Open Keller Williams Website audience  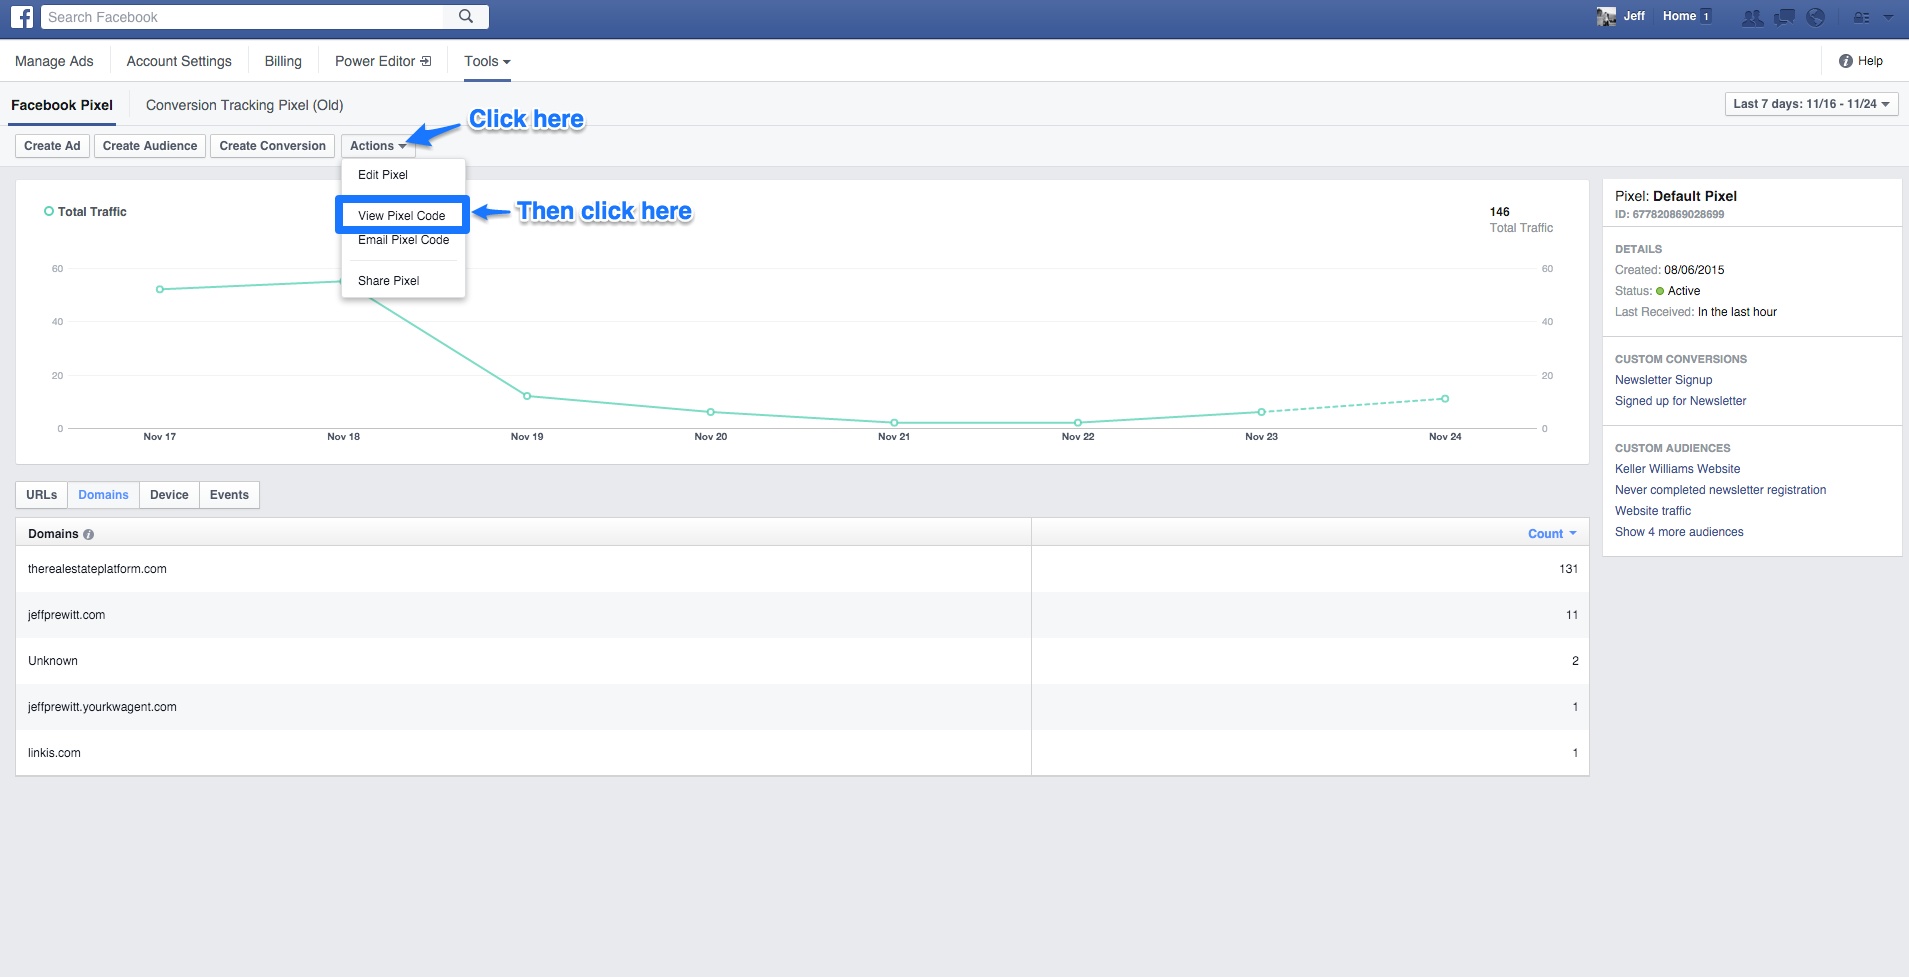coord(1677,469)
